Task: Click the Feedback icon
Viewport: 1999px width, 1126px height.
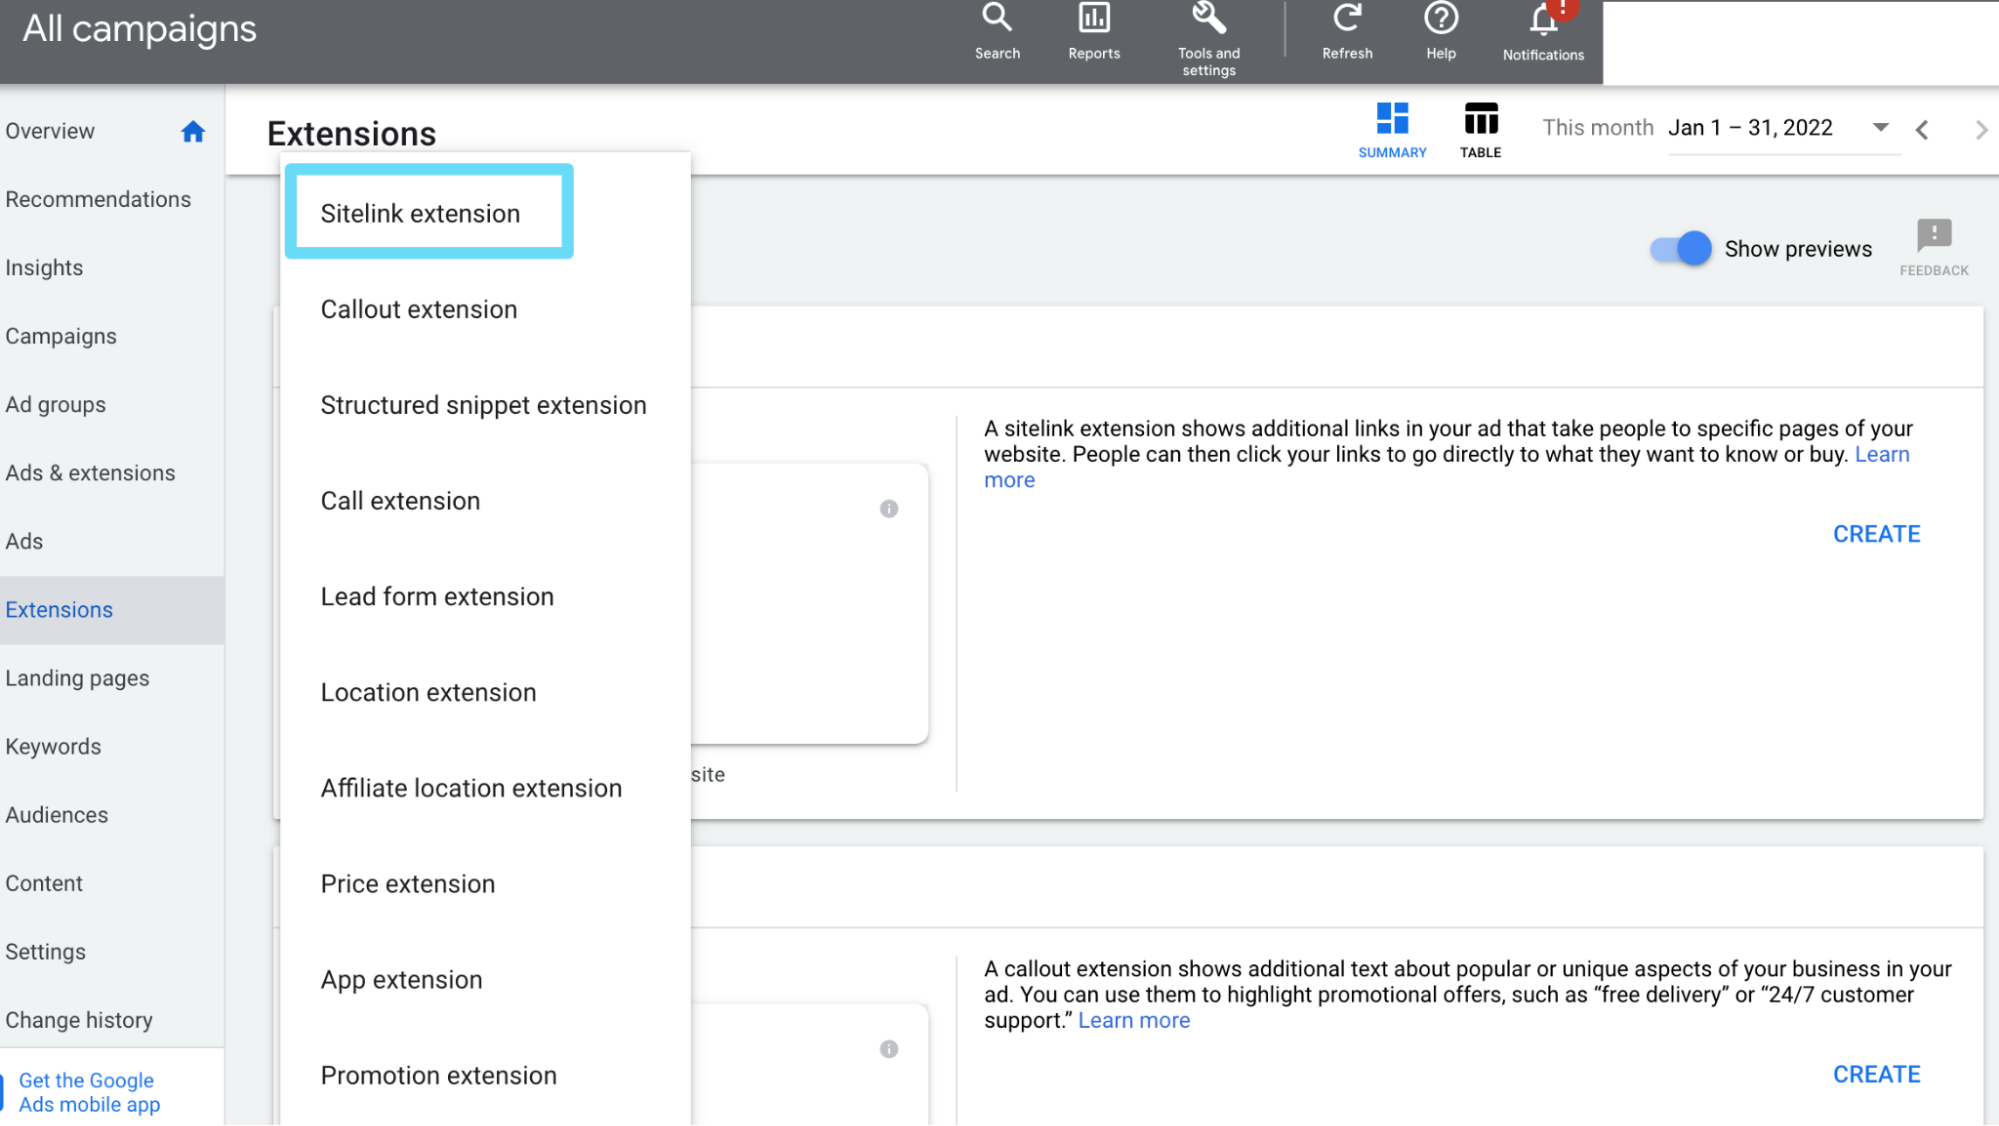Action: [x=1934, y=236]
